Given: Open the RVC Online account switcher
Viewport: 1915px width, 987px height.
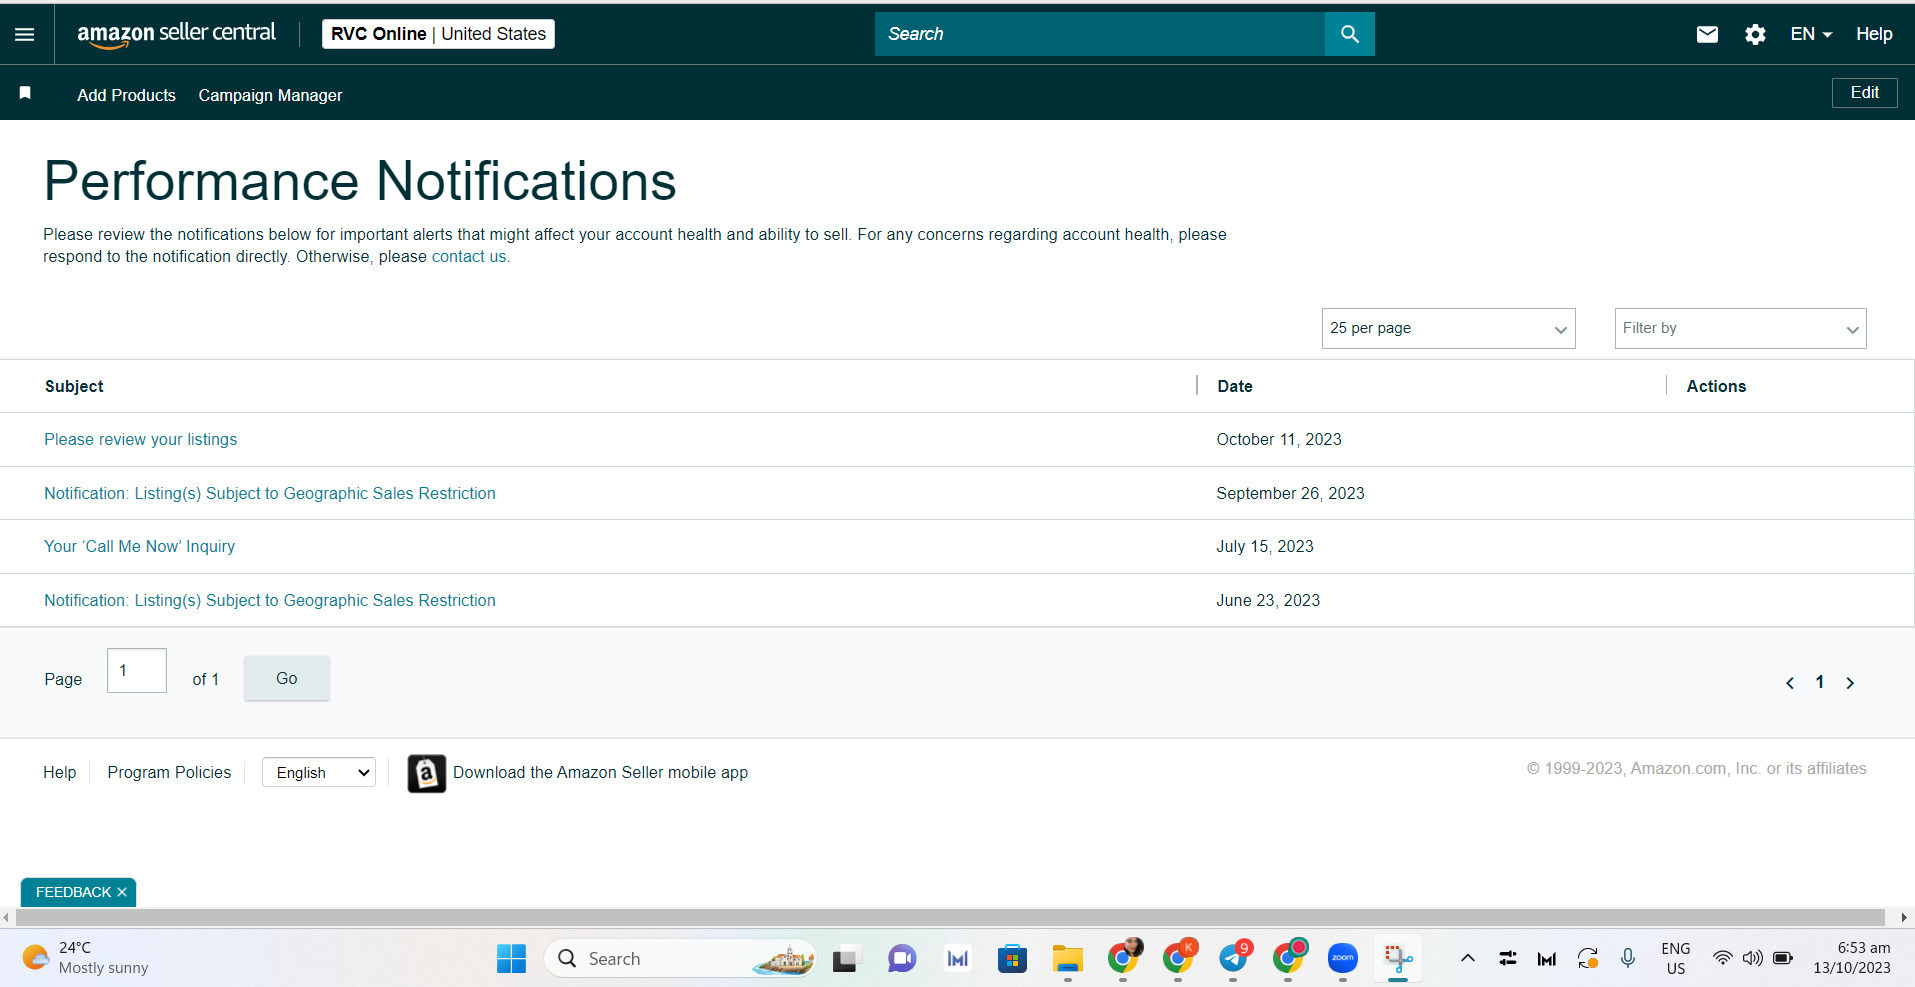Looking at the screenshot, I should pyautogui.click(x=438, y=34).
